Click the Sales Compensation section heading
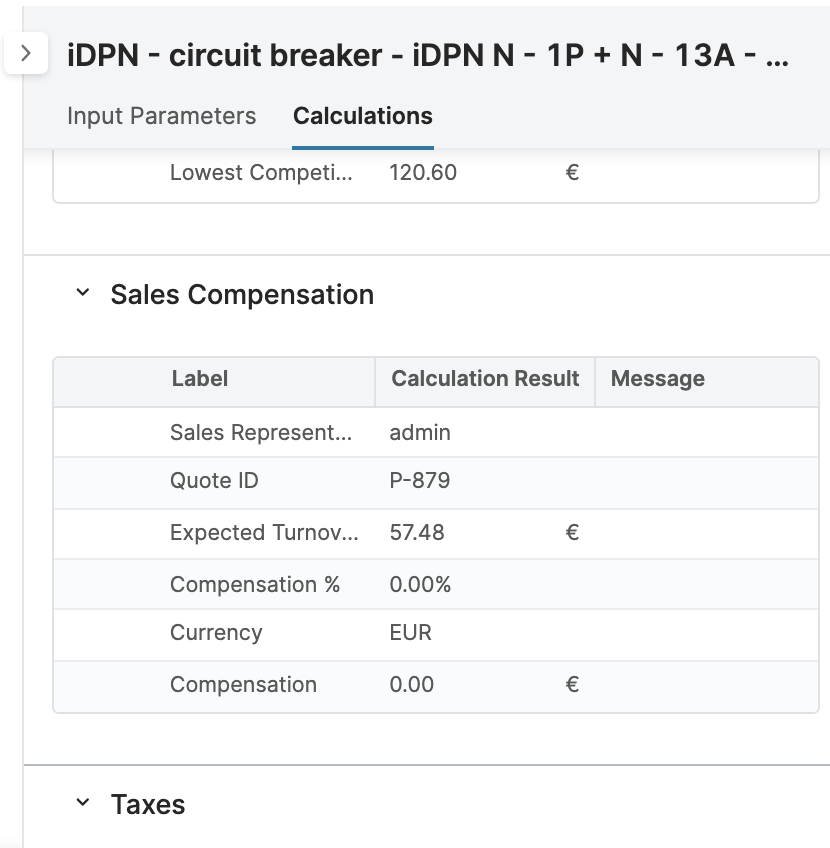The width and height of the screenshot is (830, 848). click(x=242, y=292)
